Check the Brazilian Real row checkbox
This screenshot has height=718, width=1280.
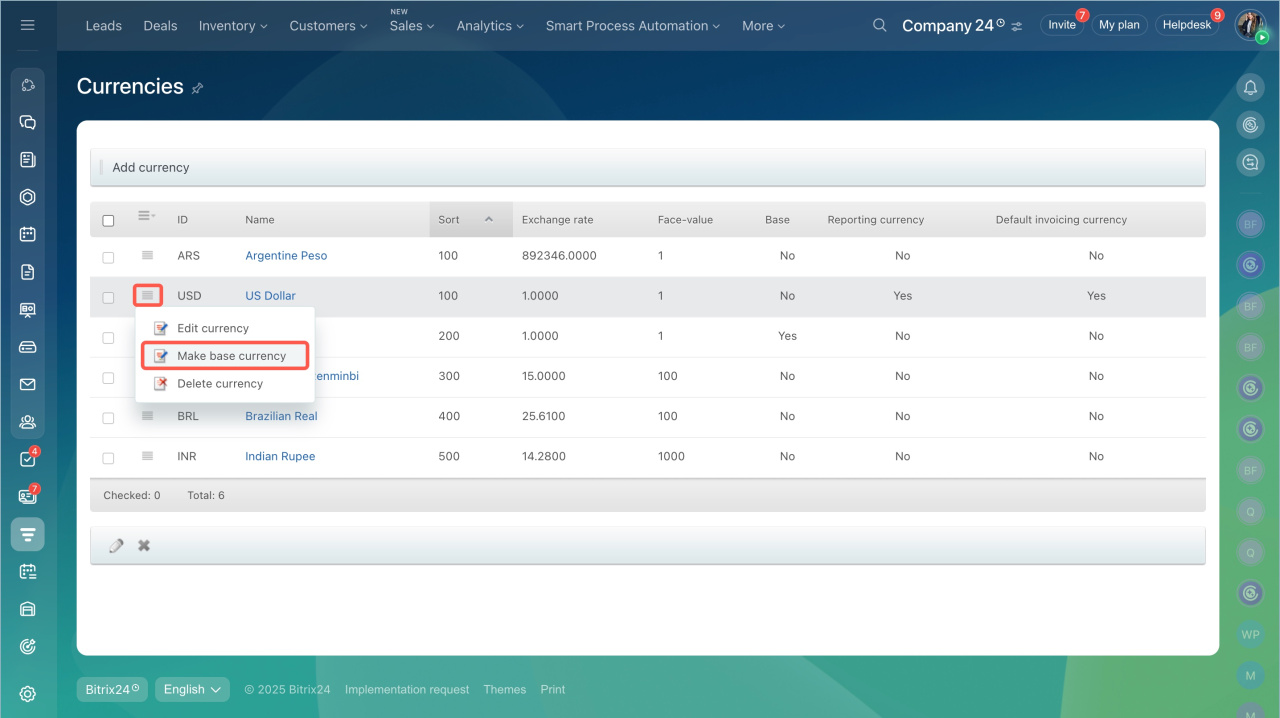[x=108, y=417]
